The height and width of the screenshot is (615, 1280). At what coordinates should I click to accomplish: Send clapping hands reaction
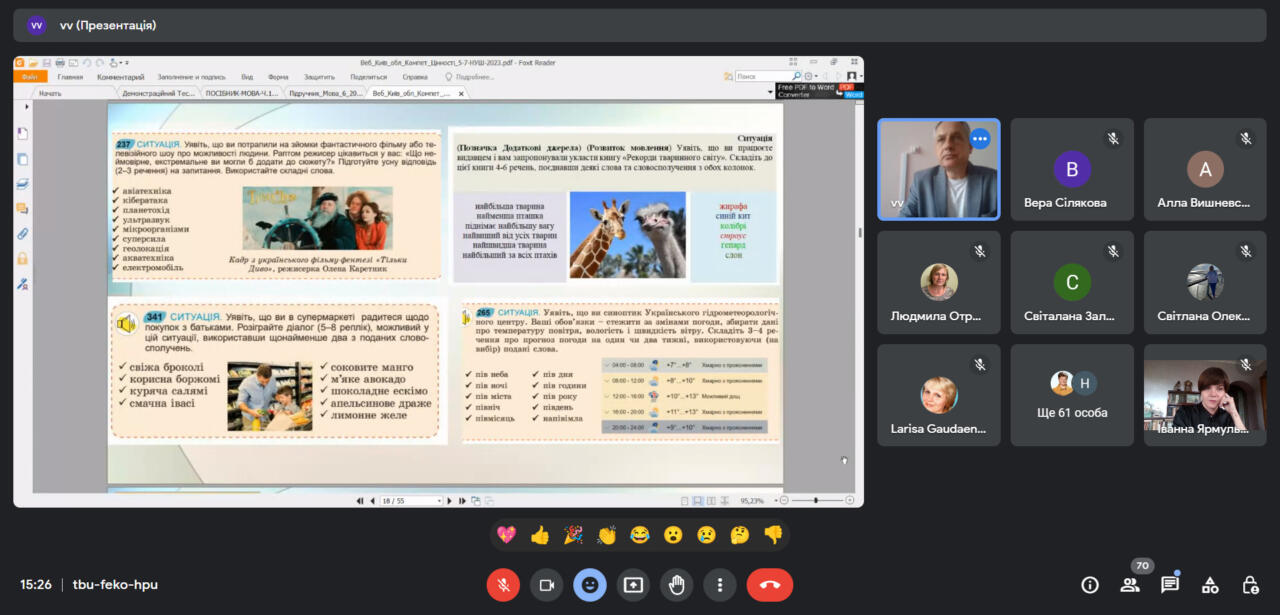click(606, 535)
